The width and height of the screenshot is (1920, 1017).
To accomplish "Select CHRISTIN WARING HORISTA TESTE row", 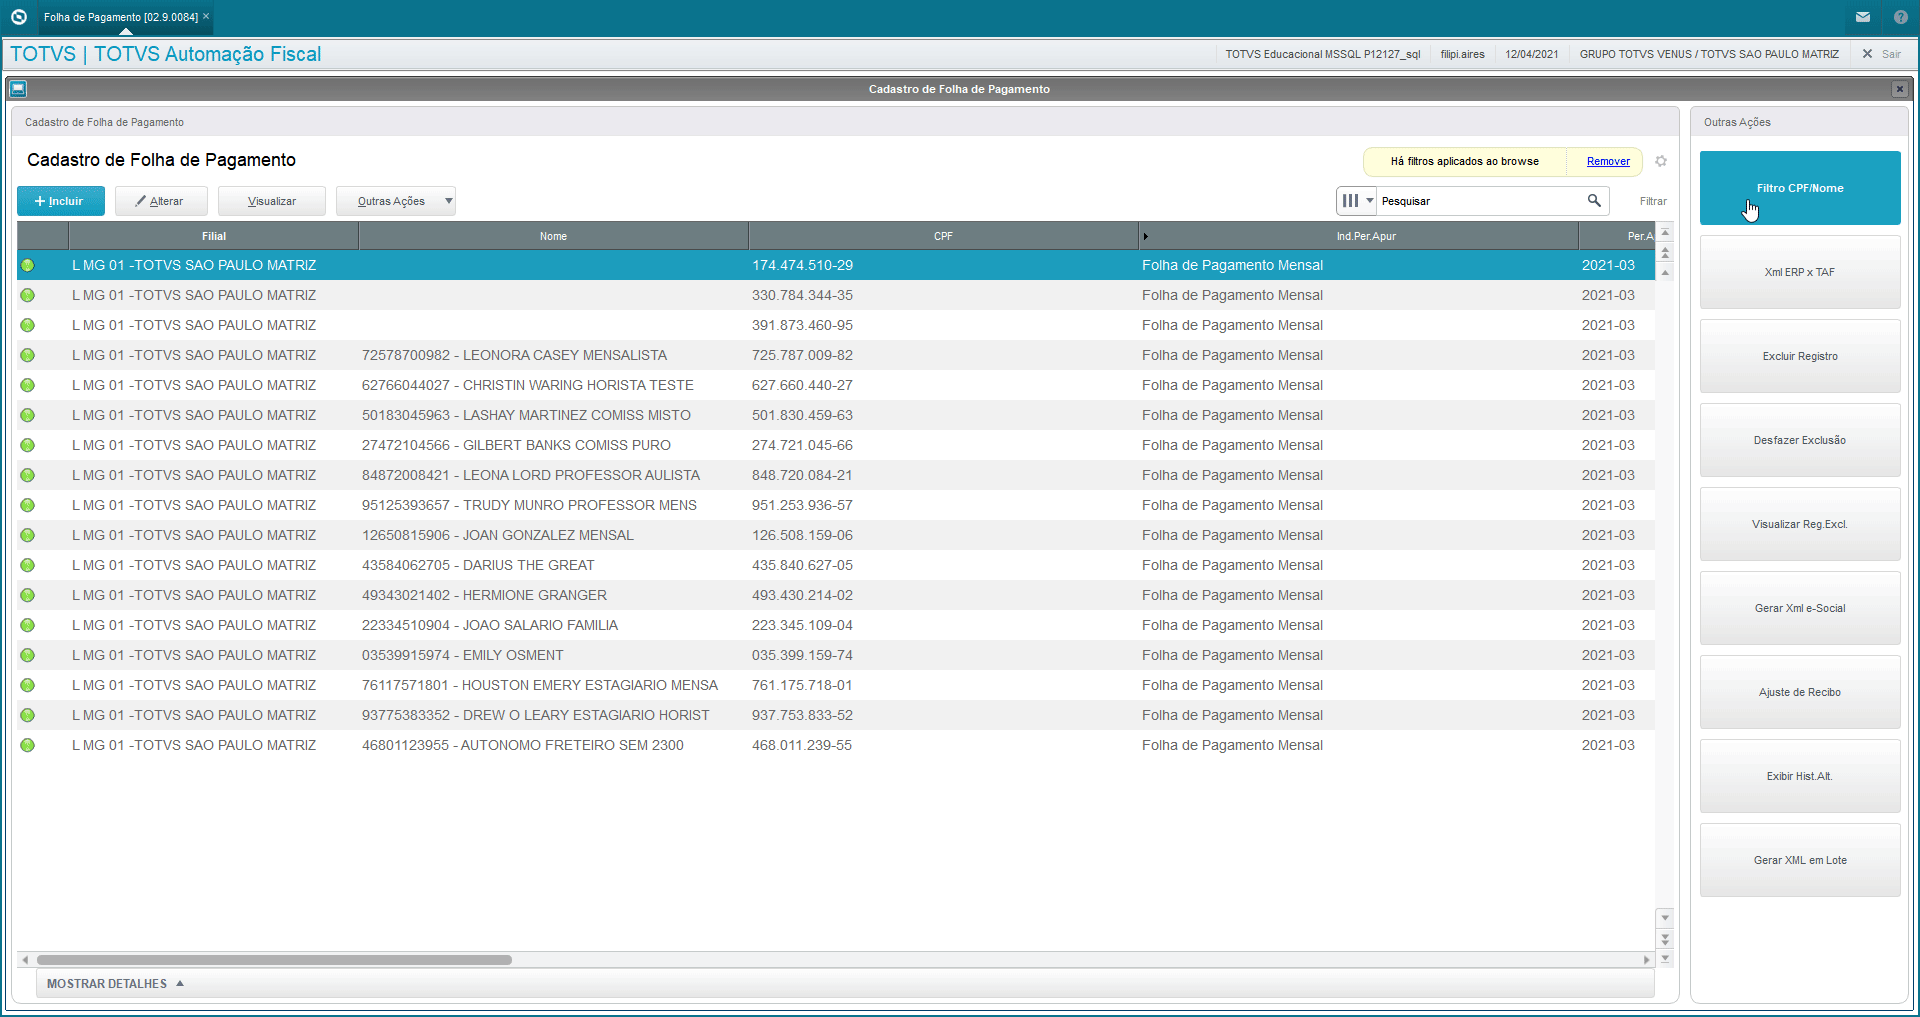I will tap(835, 385).
